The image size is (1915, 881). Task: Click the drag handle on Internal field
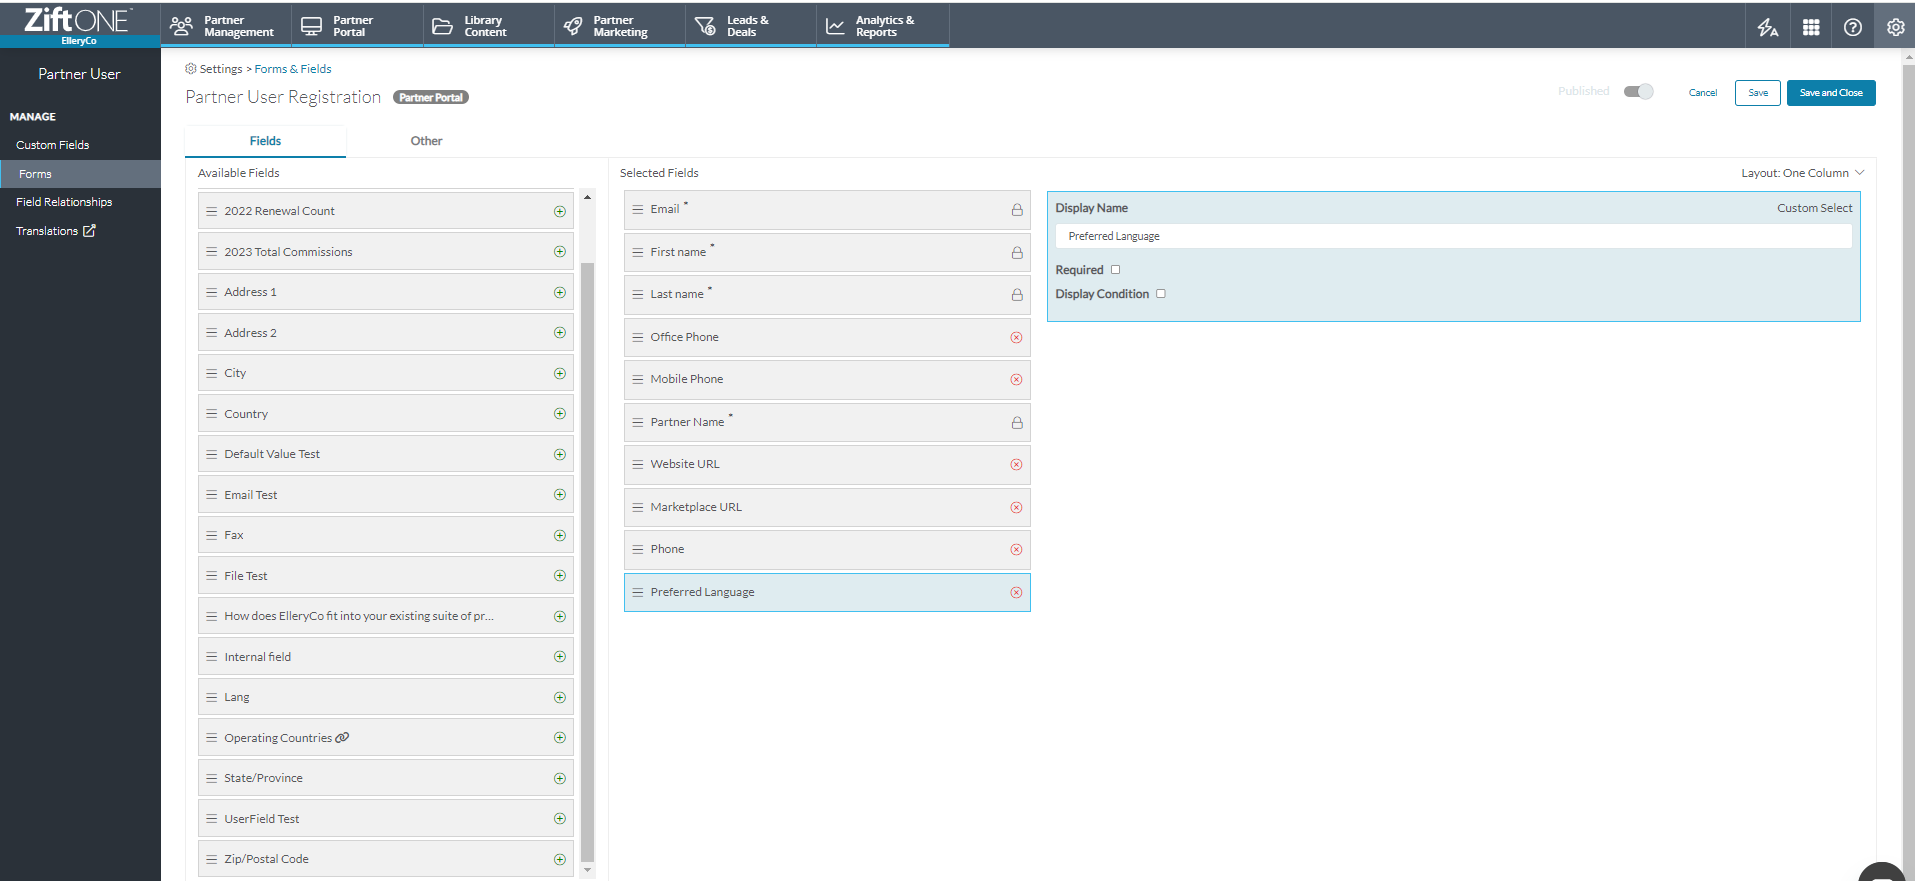(x=212, y=657)
